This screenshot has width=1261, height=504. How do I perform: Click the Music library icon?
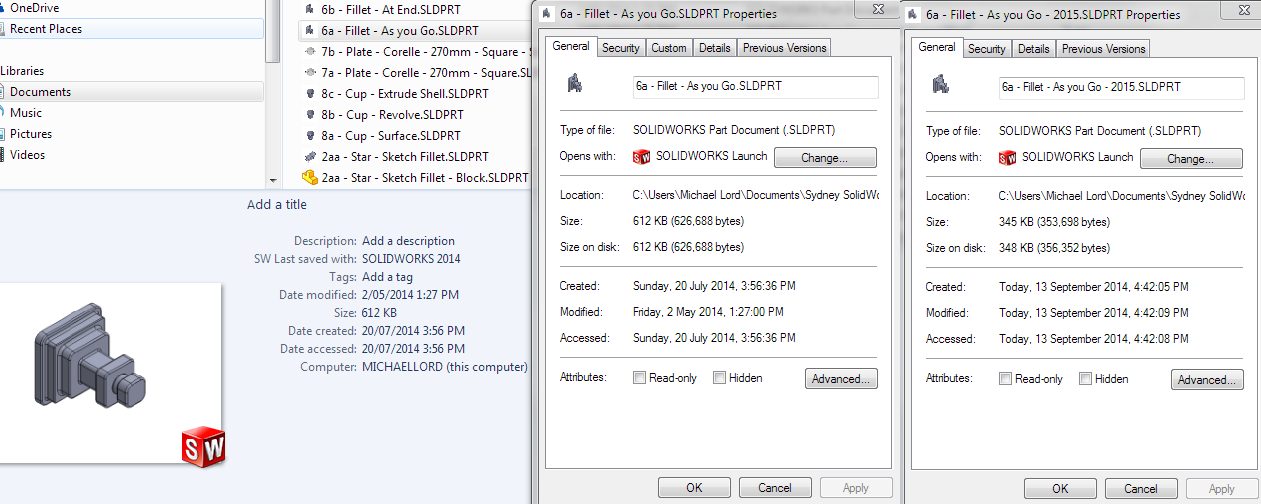click(x=3, y=113)
